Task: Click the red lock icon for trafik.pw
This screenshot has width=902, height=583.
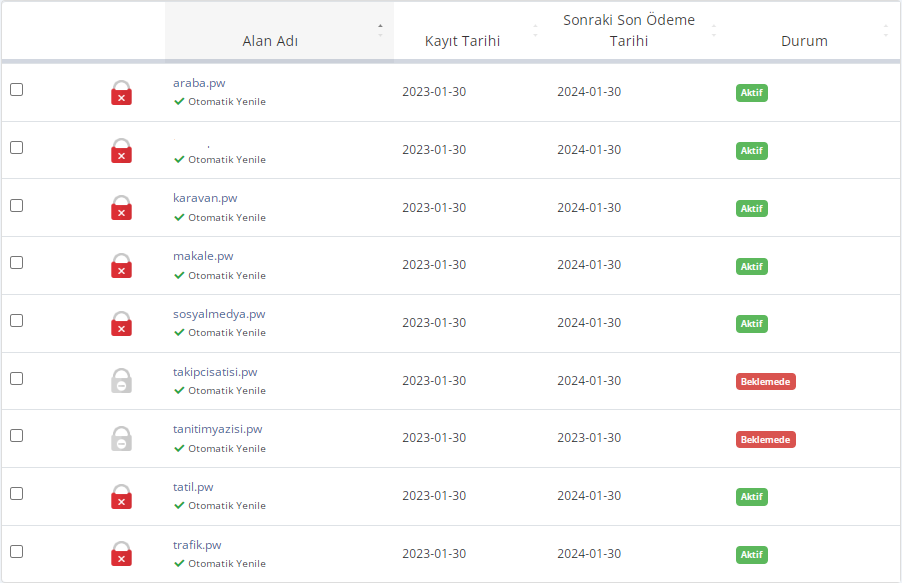Action: pyautogui.click(x=121, y=554)
